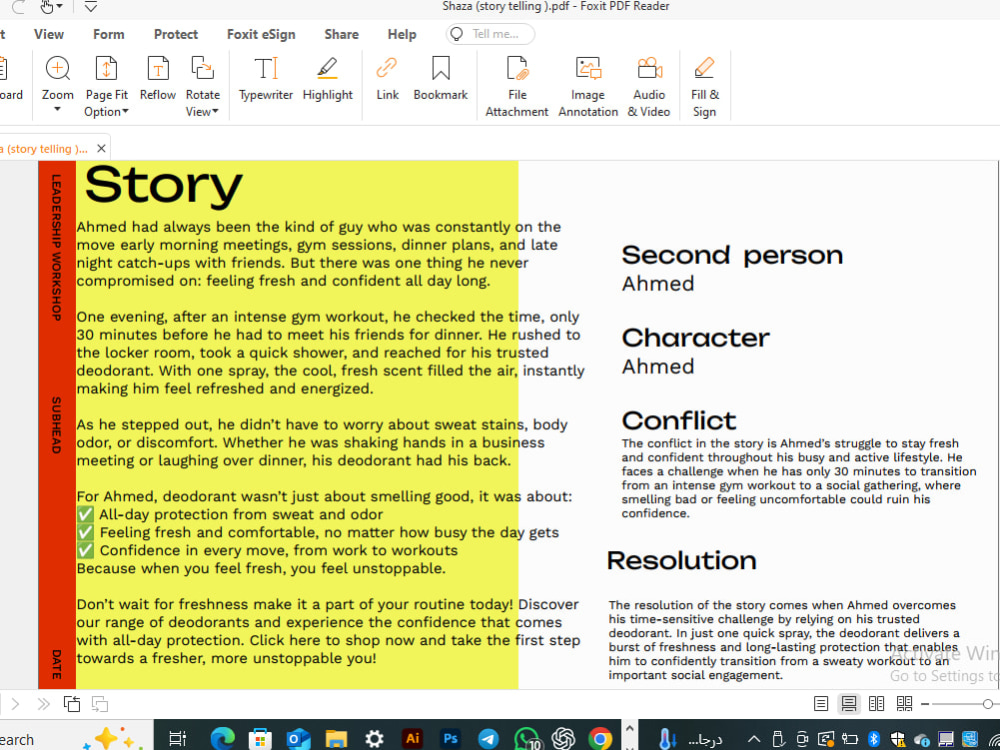Open the Form ribbon tab
1000x750 pixels.
tap(108, 34)
